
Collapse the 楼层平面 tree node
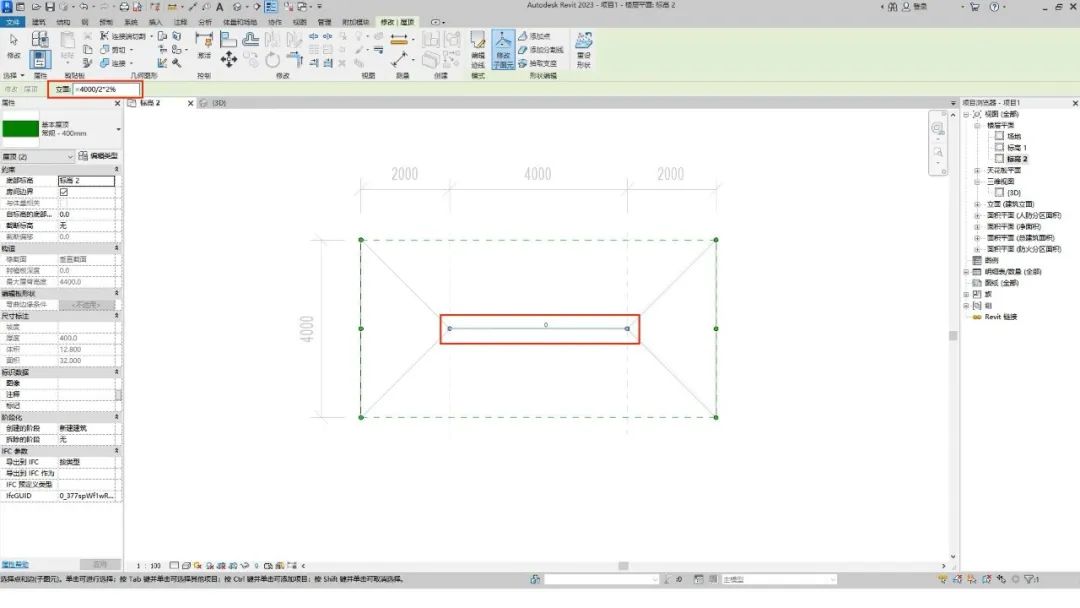[978, 126]
